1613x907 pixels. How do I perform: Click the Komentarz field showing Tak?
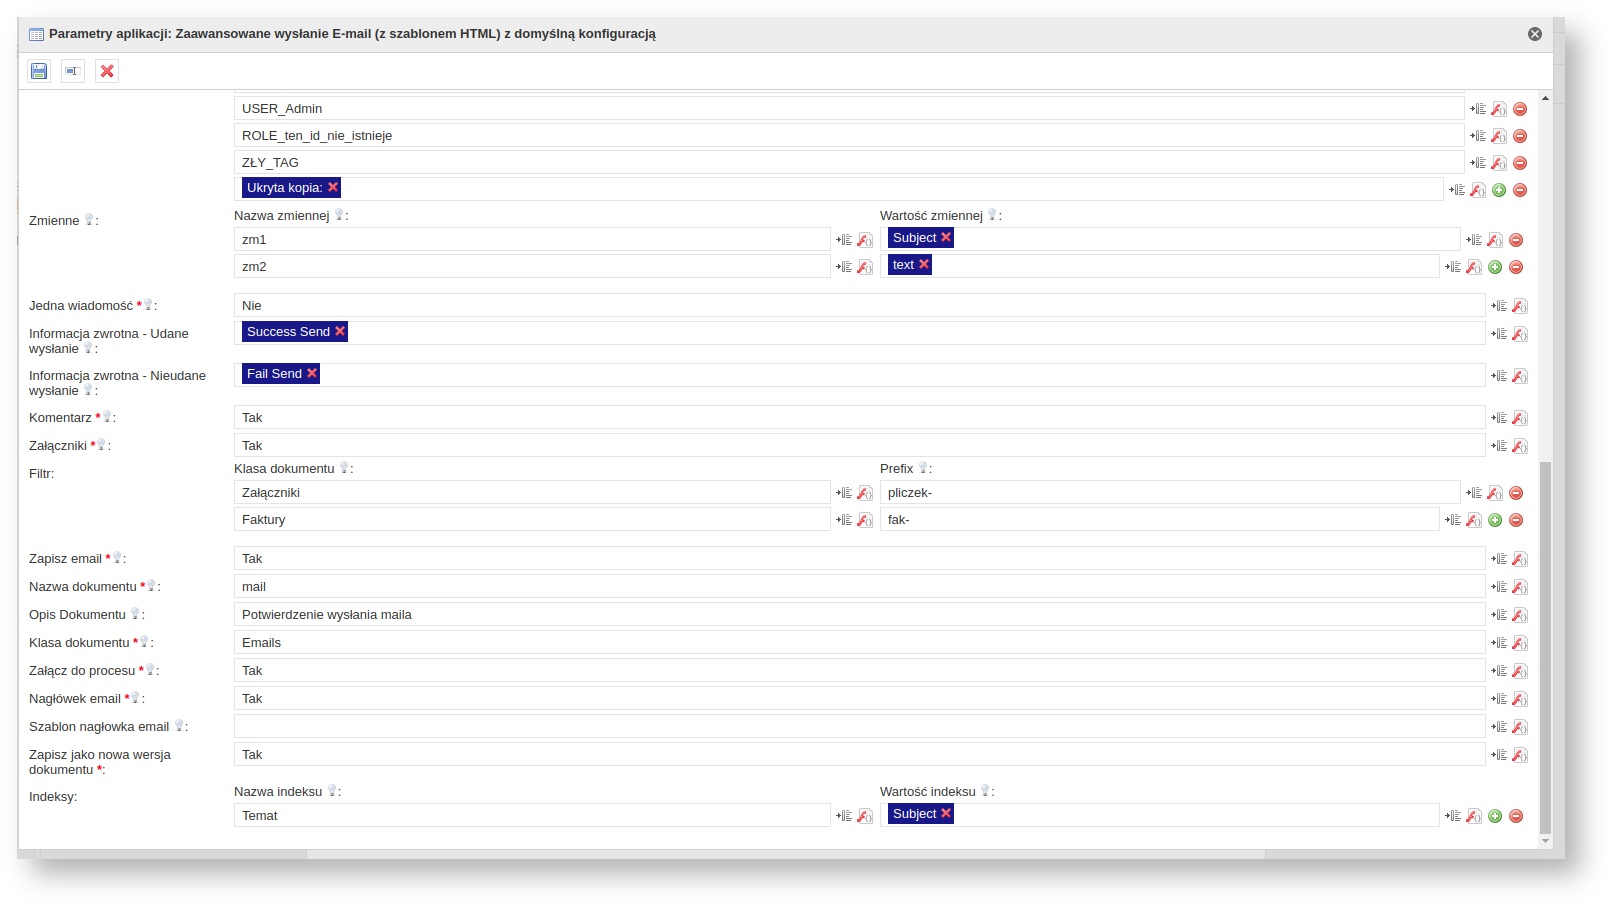click(x=858, y=418)
